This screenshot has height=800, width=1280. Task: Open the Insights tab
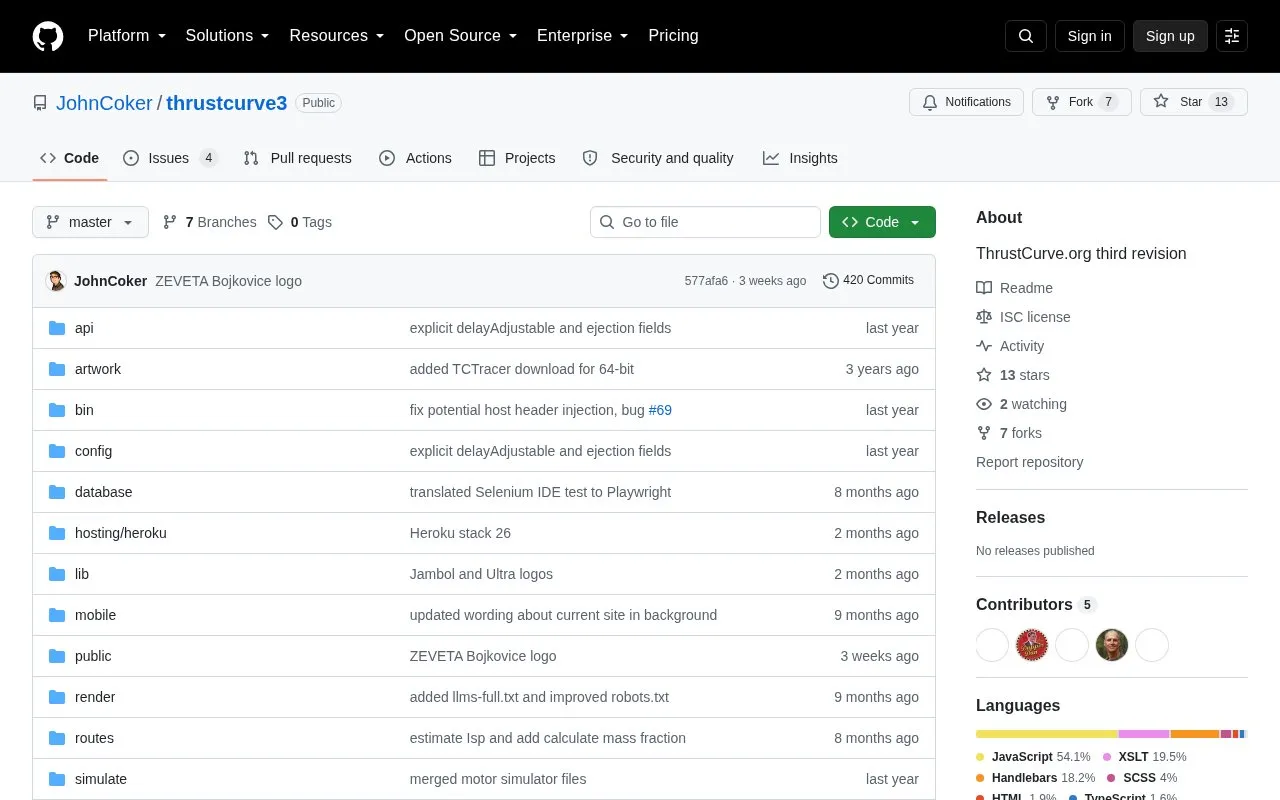click(800, 158)
